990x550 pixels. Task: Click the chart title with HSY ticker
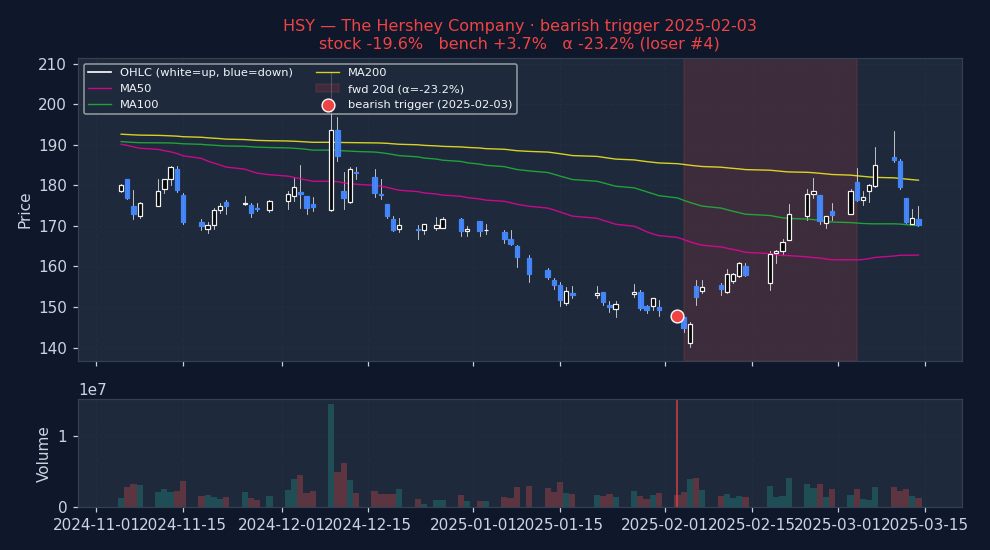coord(519,26)
